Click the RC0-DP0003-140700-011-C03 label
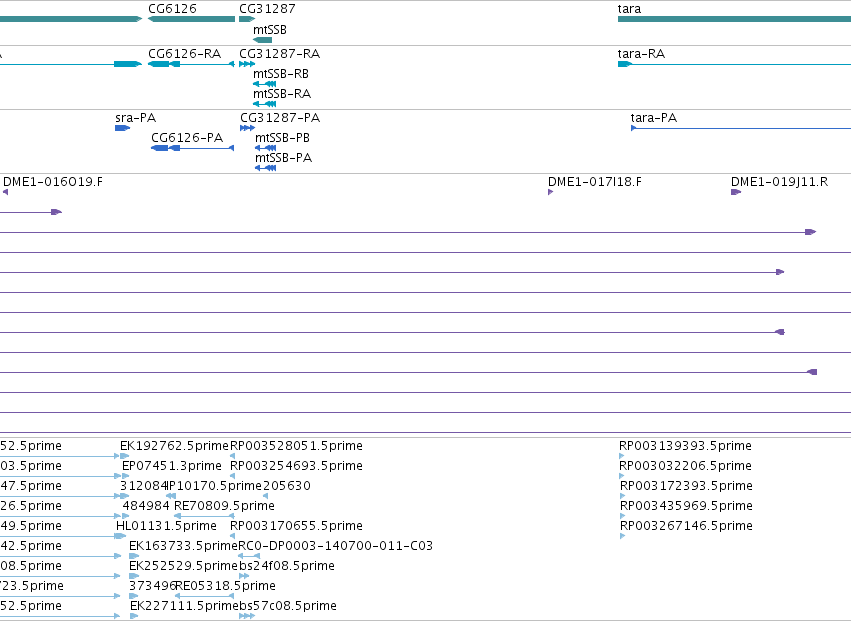The image size is (851, 621). 336,546
